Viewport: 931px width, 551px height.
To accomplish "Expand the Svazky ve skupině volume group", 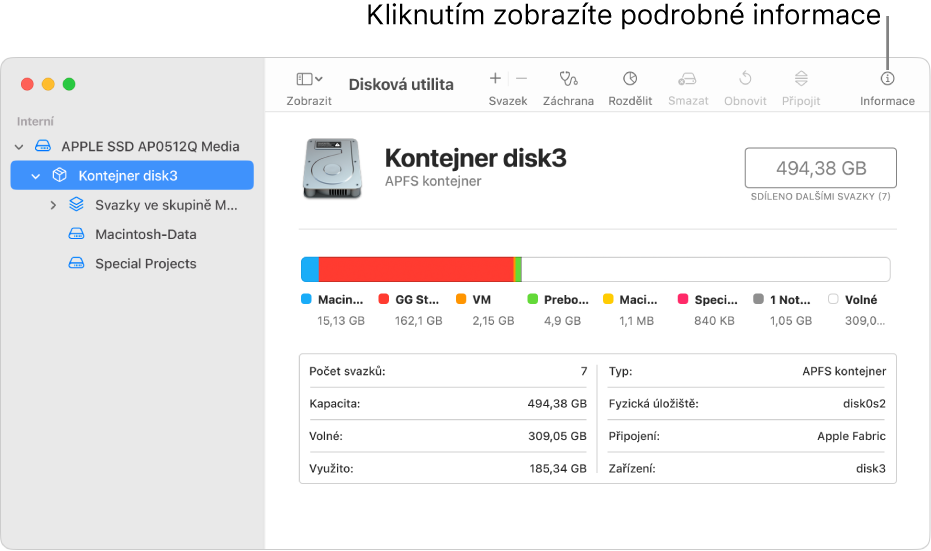I will click(x=53, y=205).
